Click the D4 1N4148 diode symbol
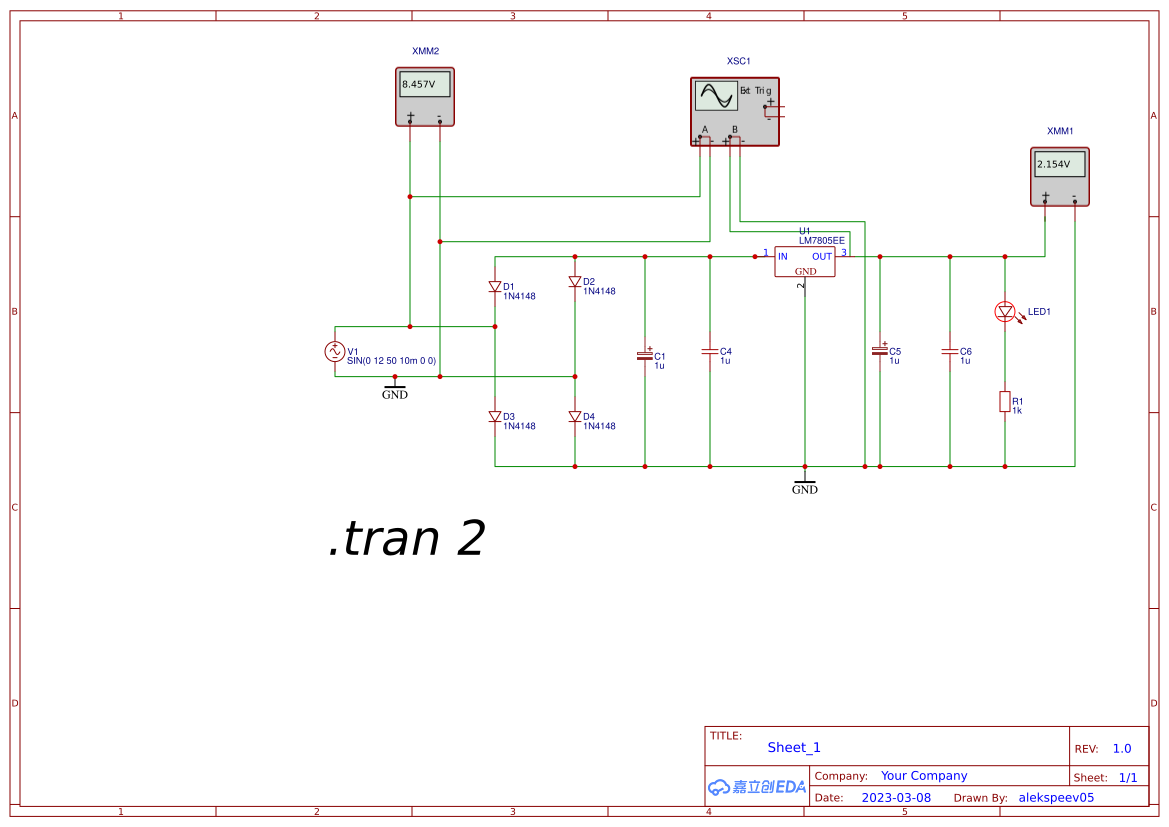 (575, 414)
